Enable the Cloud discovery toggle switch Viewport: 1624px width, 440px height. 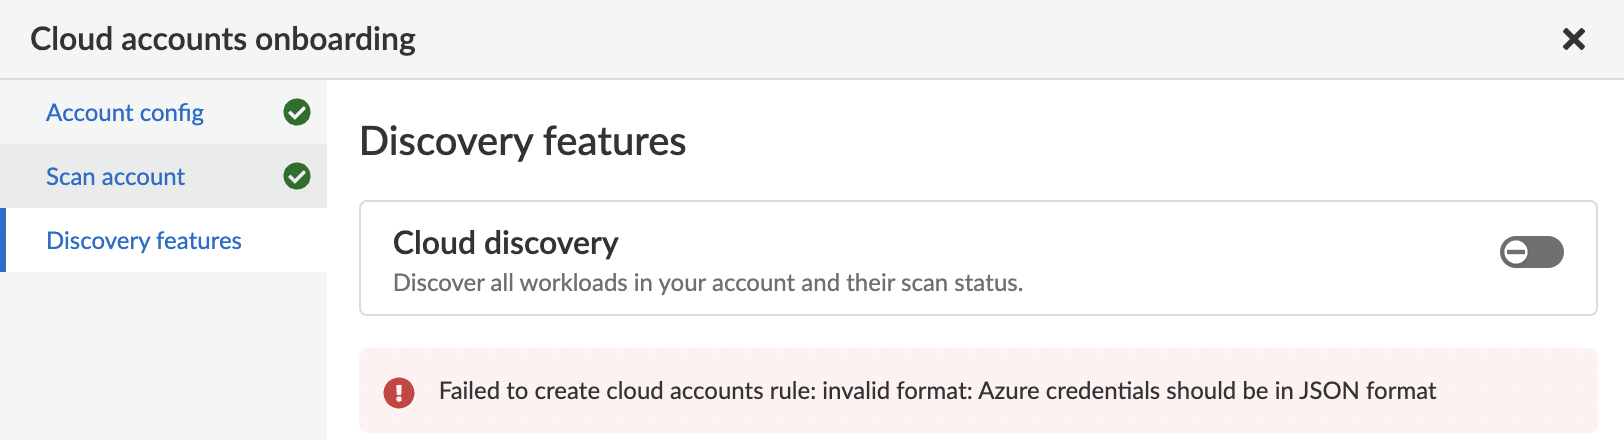coord(1531,252)
